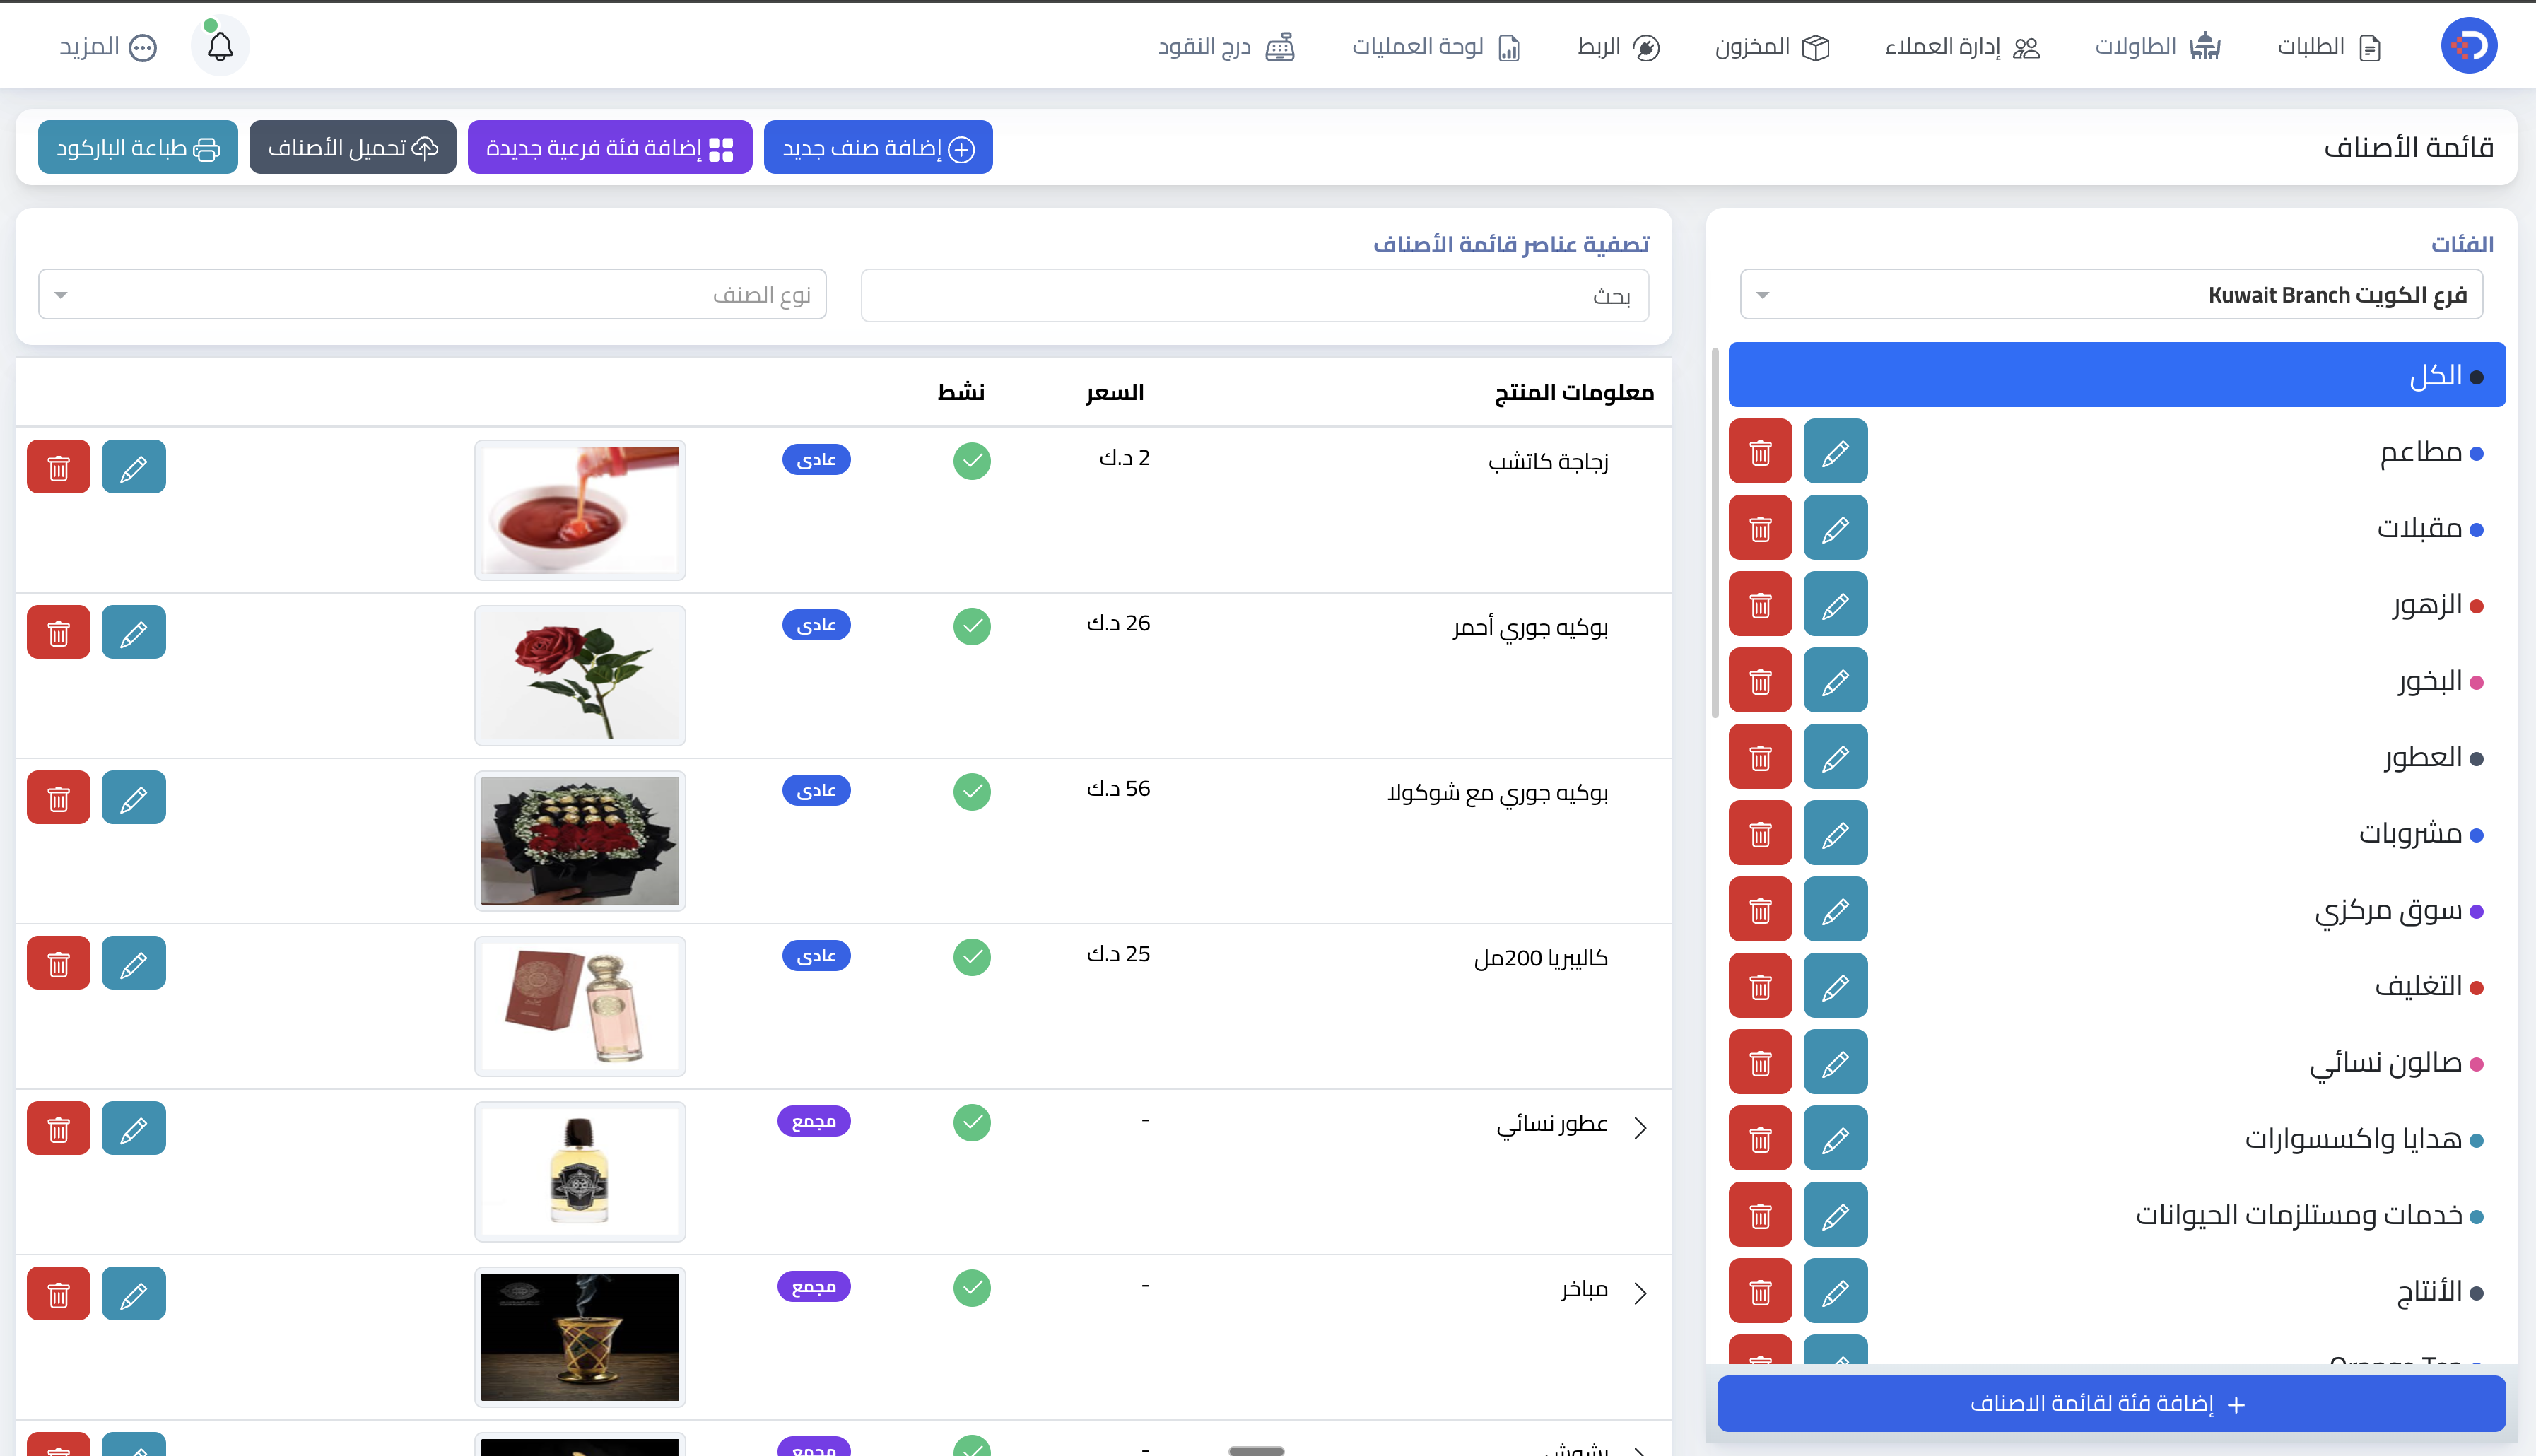
Task: Edit the مطاعم category
Action: (x=1835, y=452)
